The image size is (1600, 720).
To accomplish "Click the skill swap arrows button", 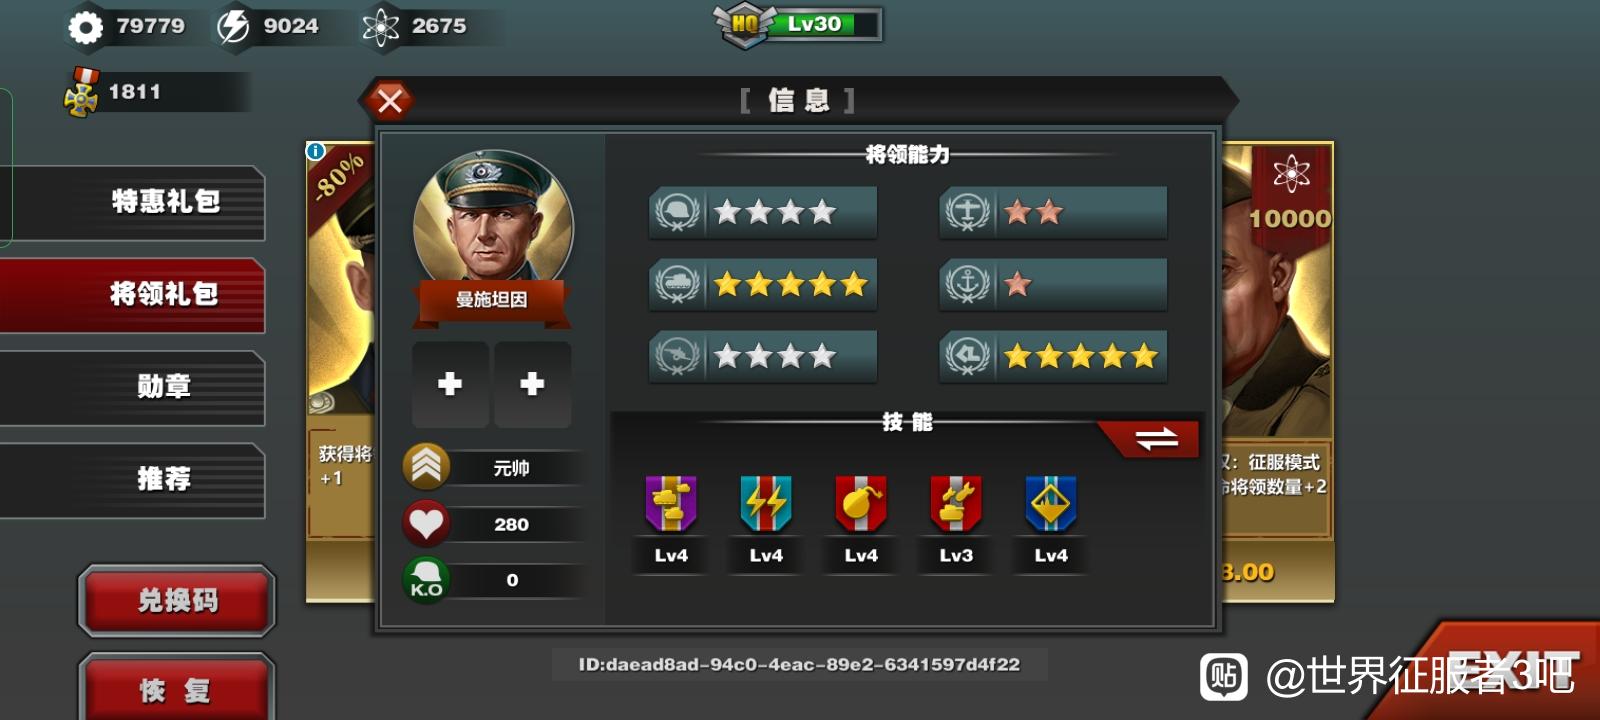I will tap(1157, 438).
